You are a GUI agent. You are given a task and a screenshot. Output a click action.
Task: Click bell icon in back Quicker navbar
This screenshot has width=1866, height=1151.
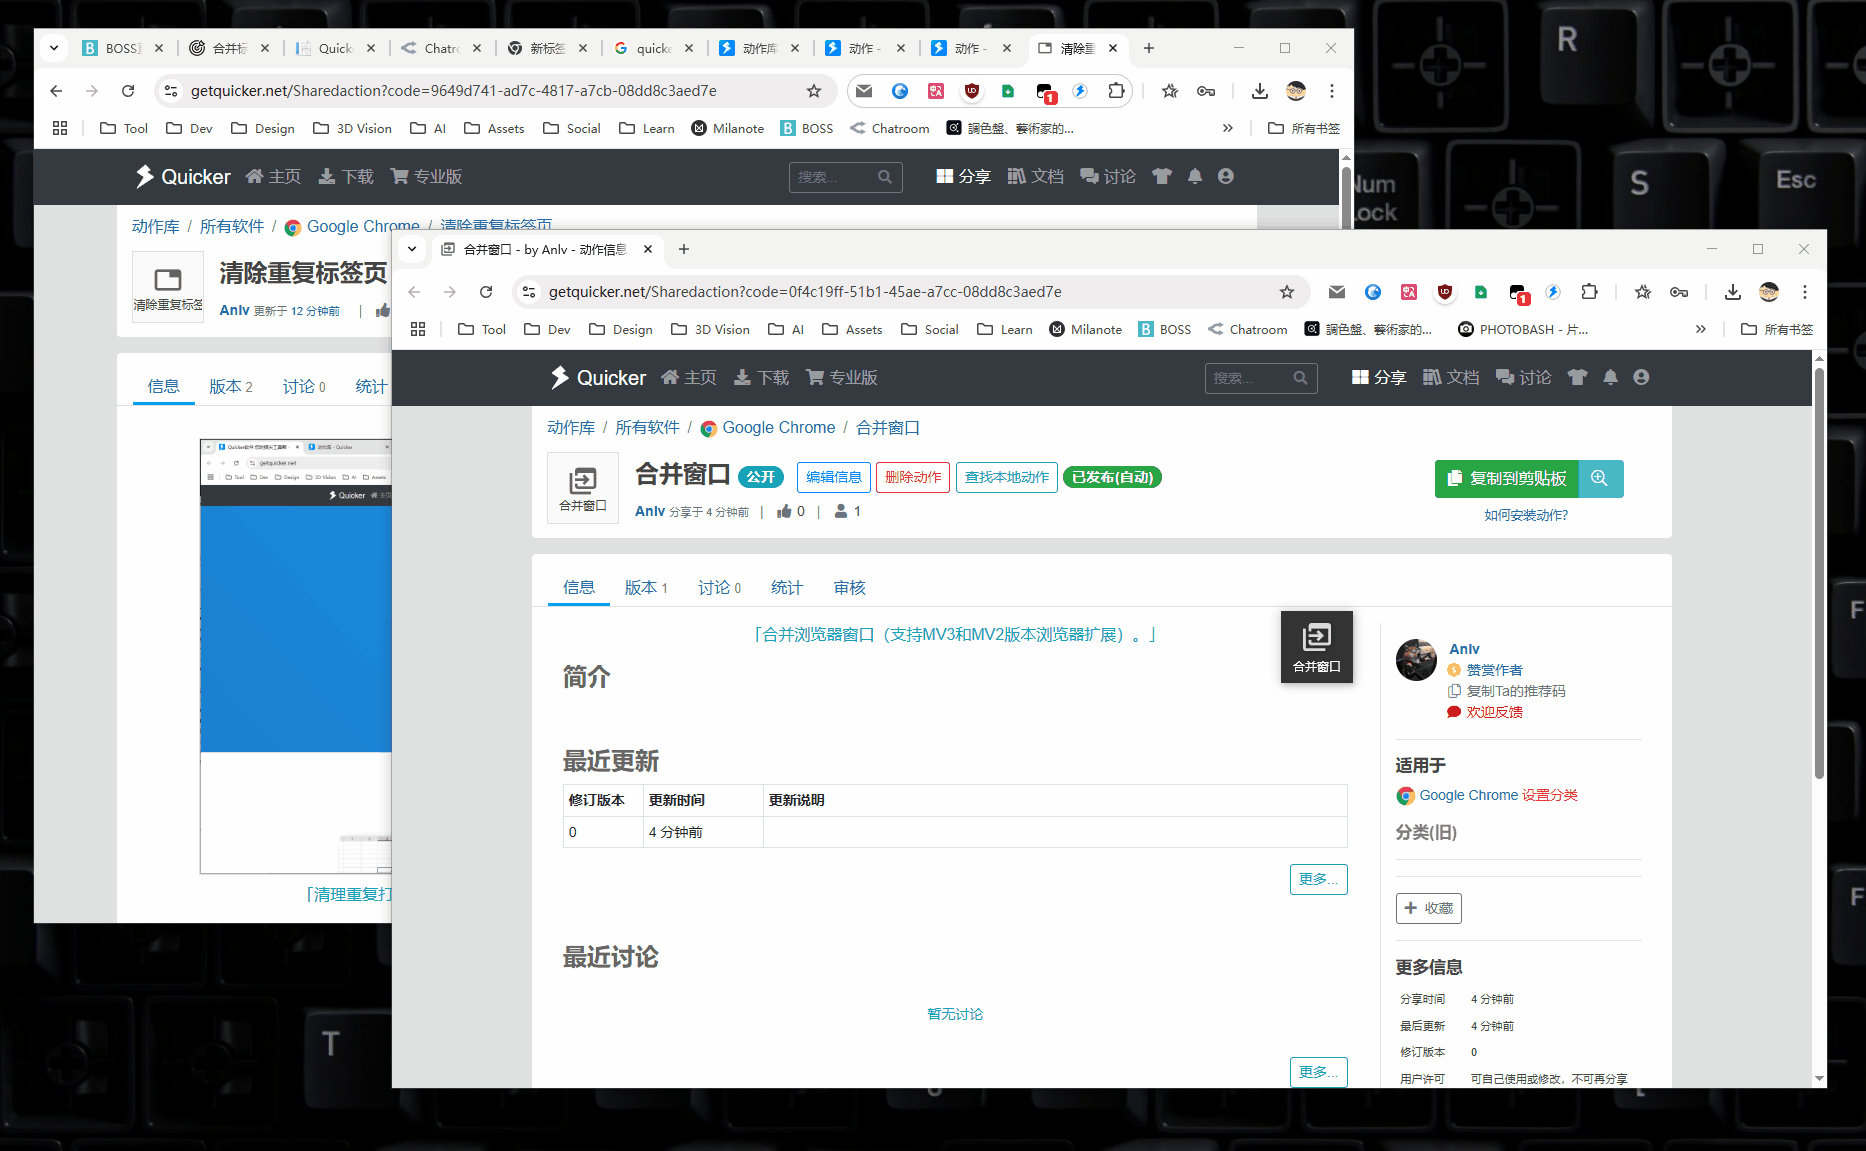tap(1195, 176)
